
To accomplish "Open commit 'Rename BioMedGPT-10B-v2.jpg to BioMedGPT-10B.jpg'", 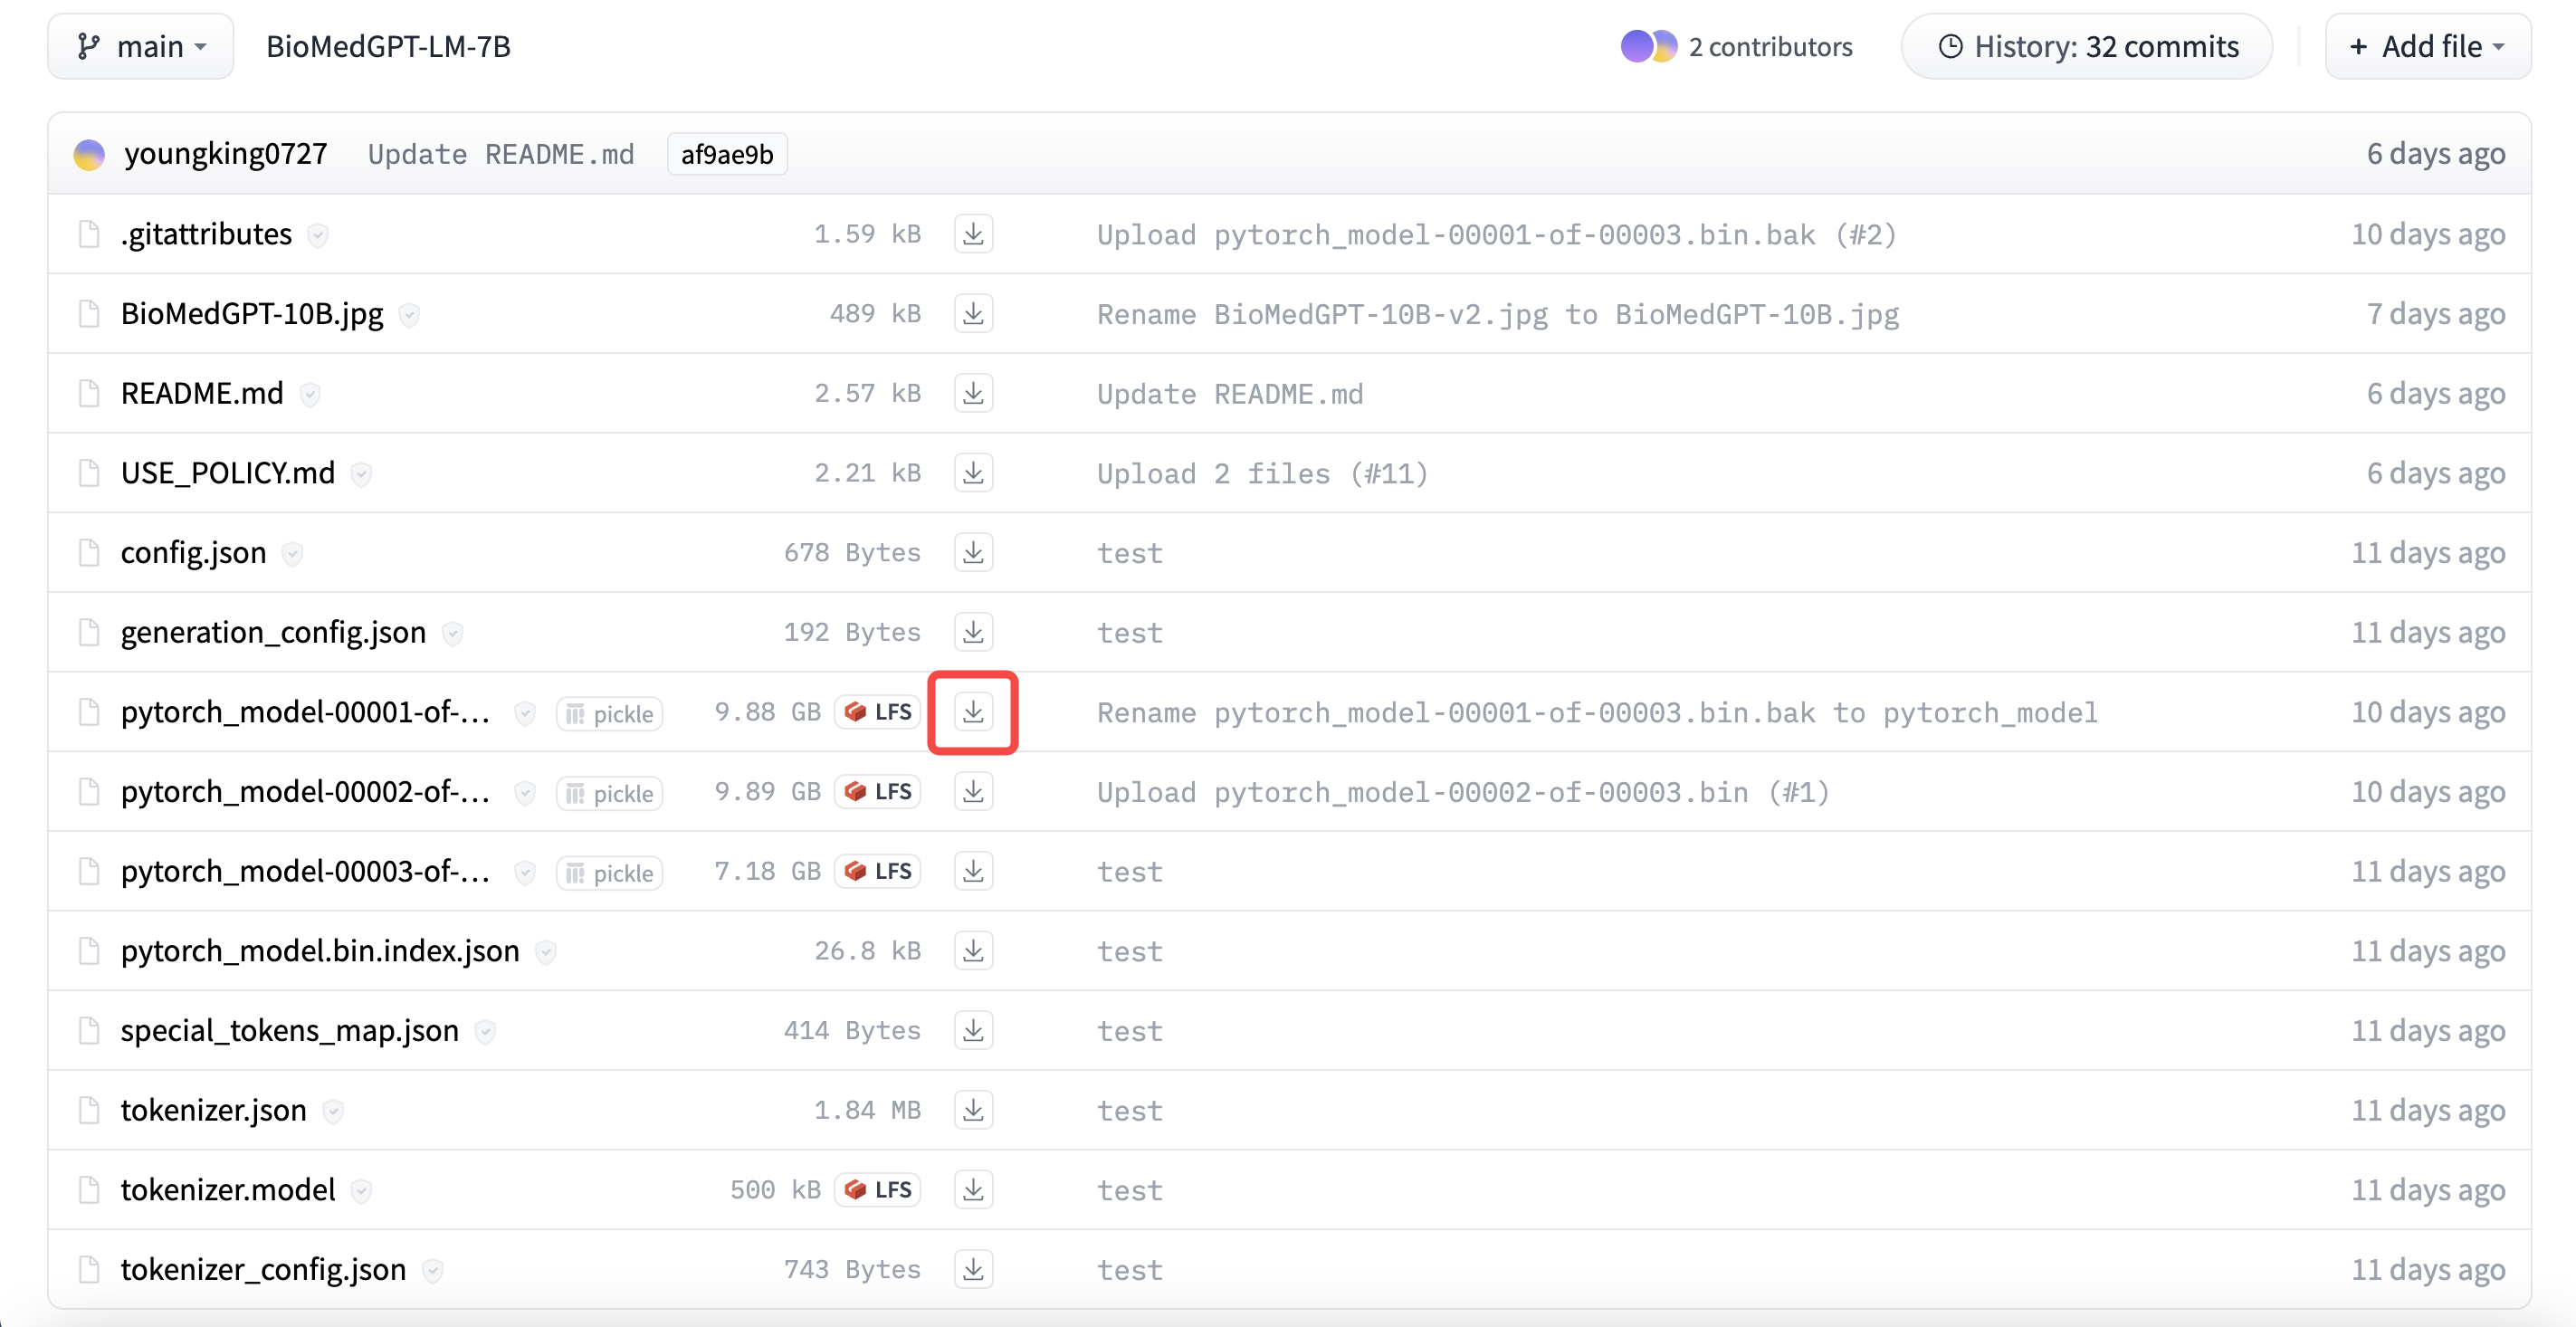I will [x=1498, y=314].
